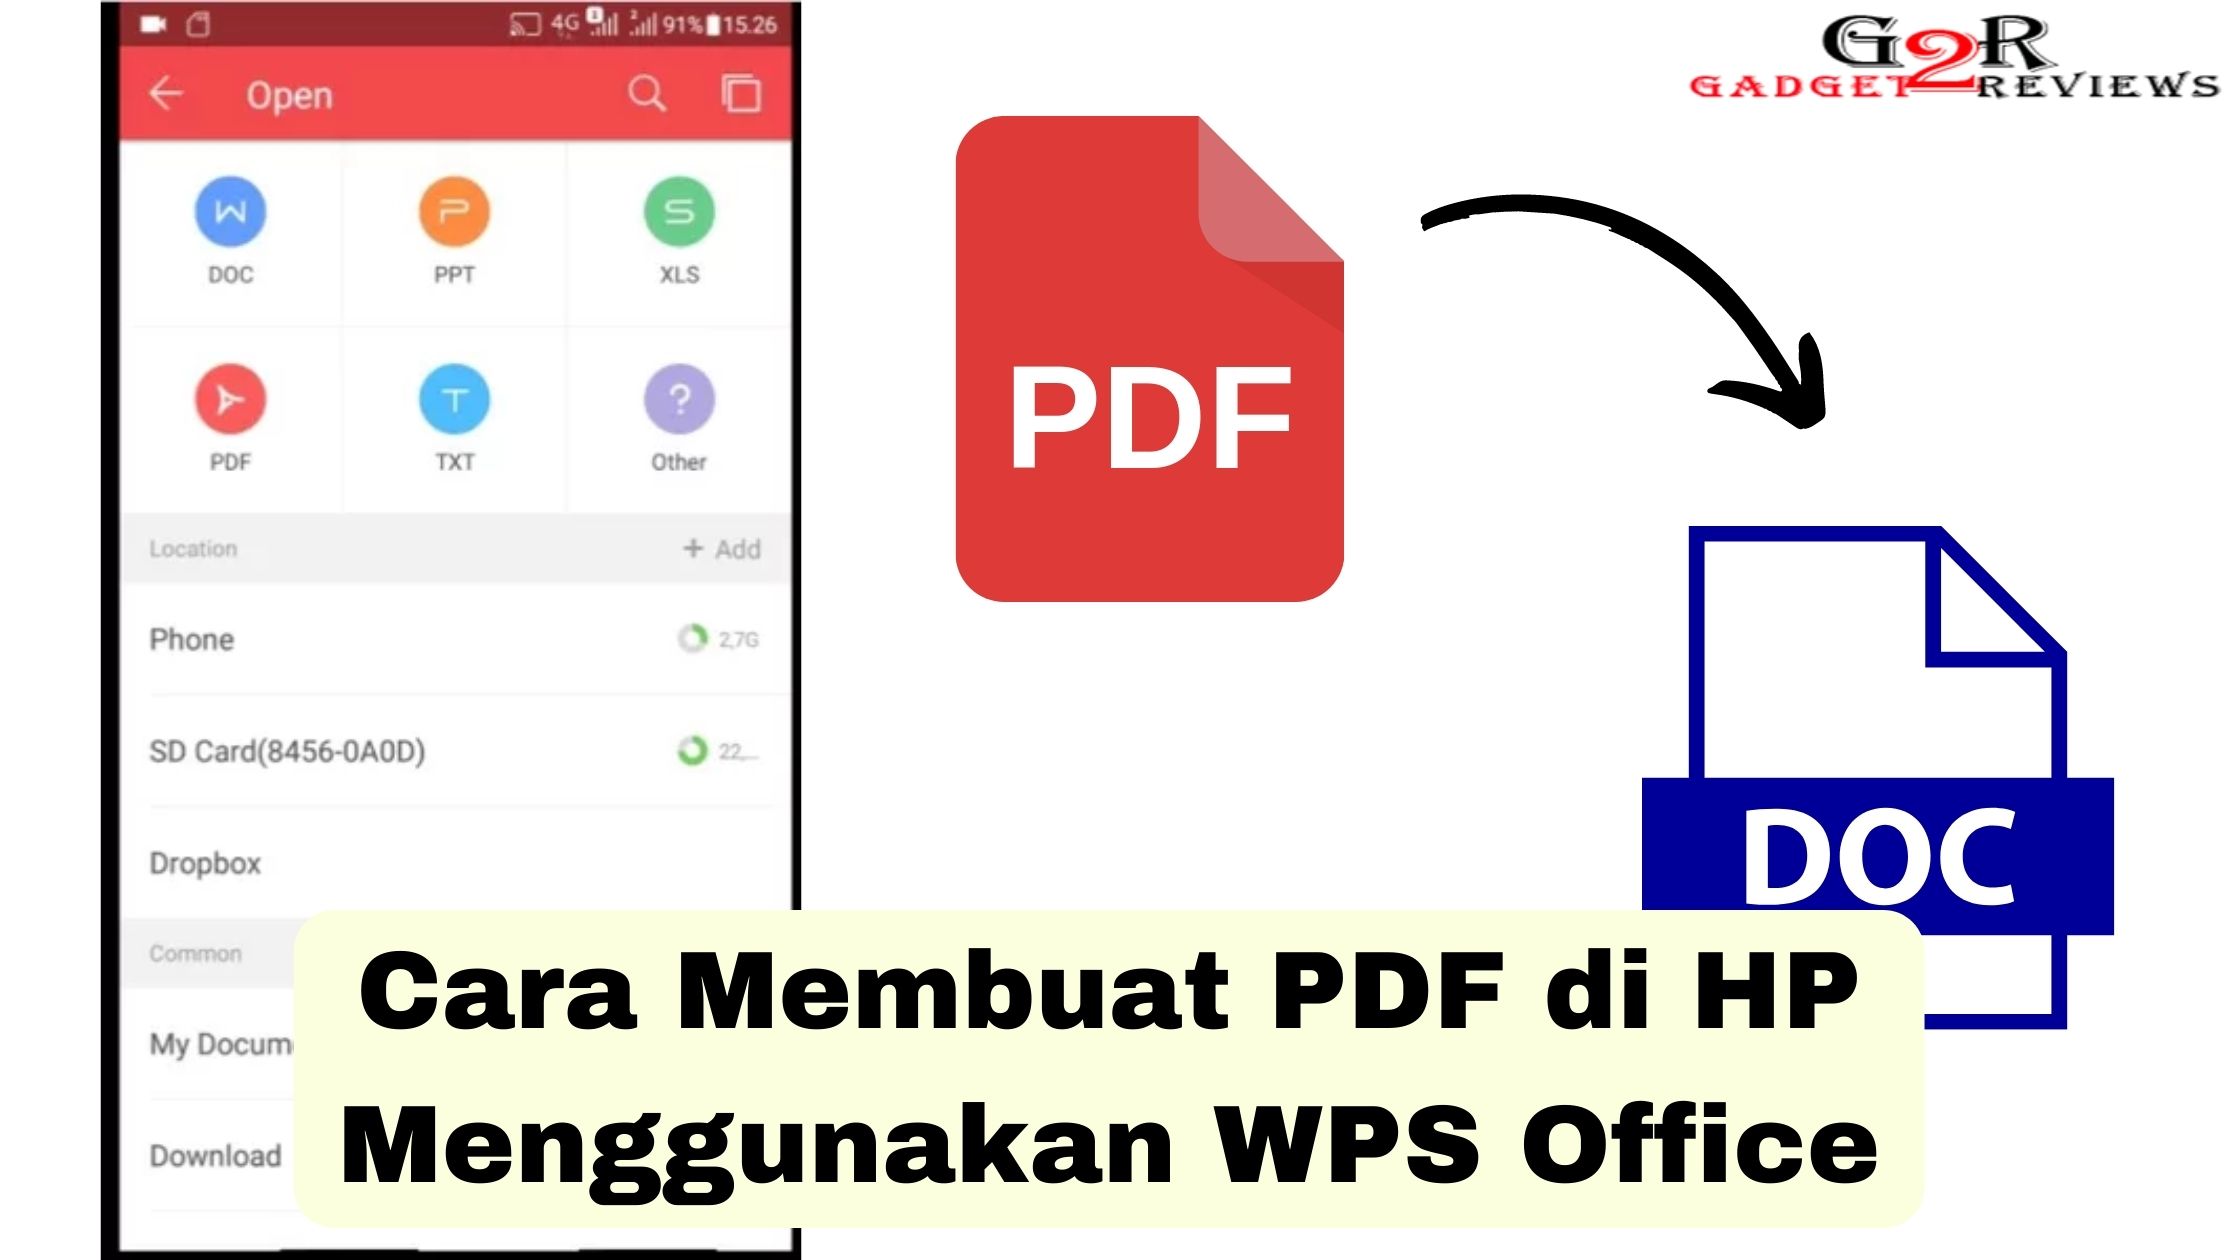Open PPT file type filter

454,226
